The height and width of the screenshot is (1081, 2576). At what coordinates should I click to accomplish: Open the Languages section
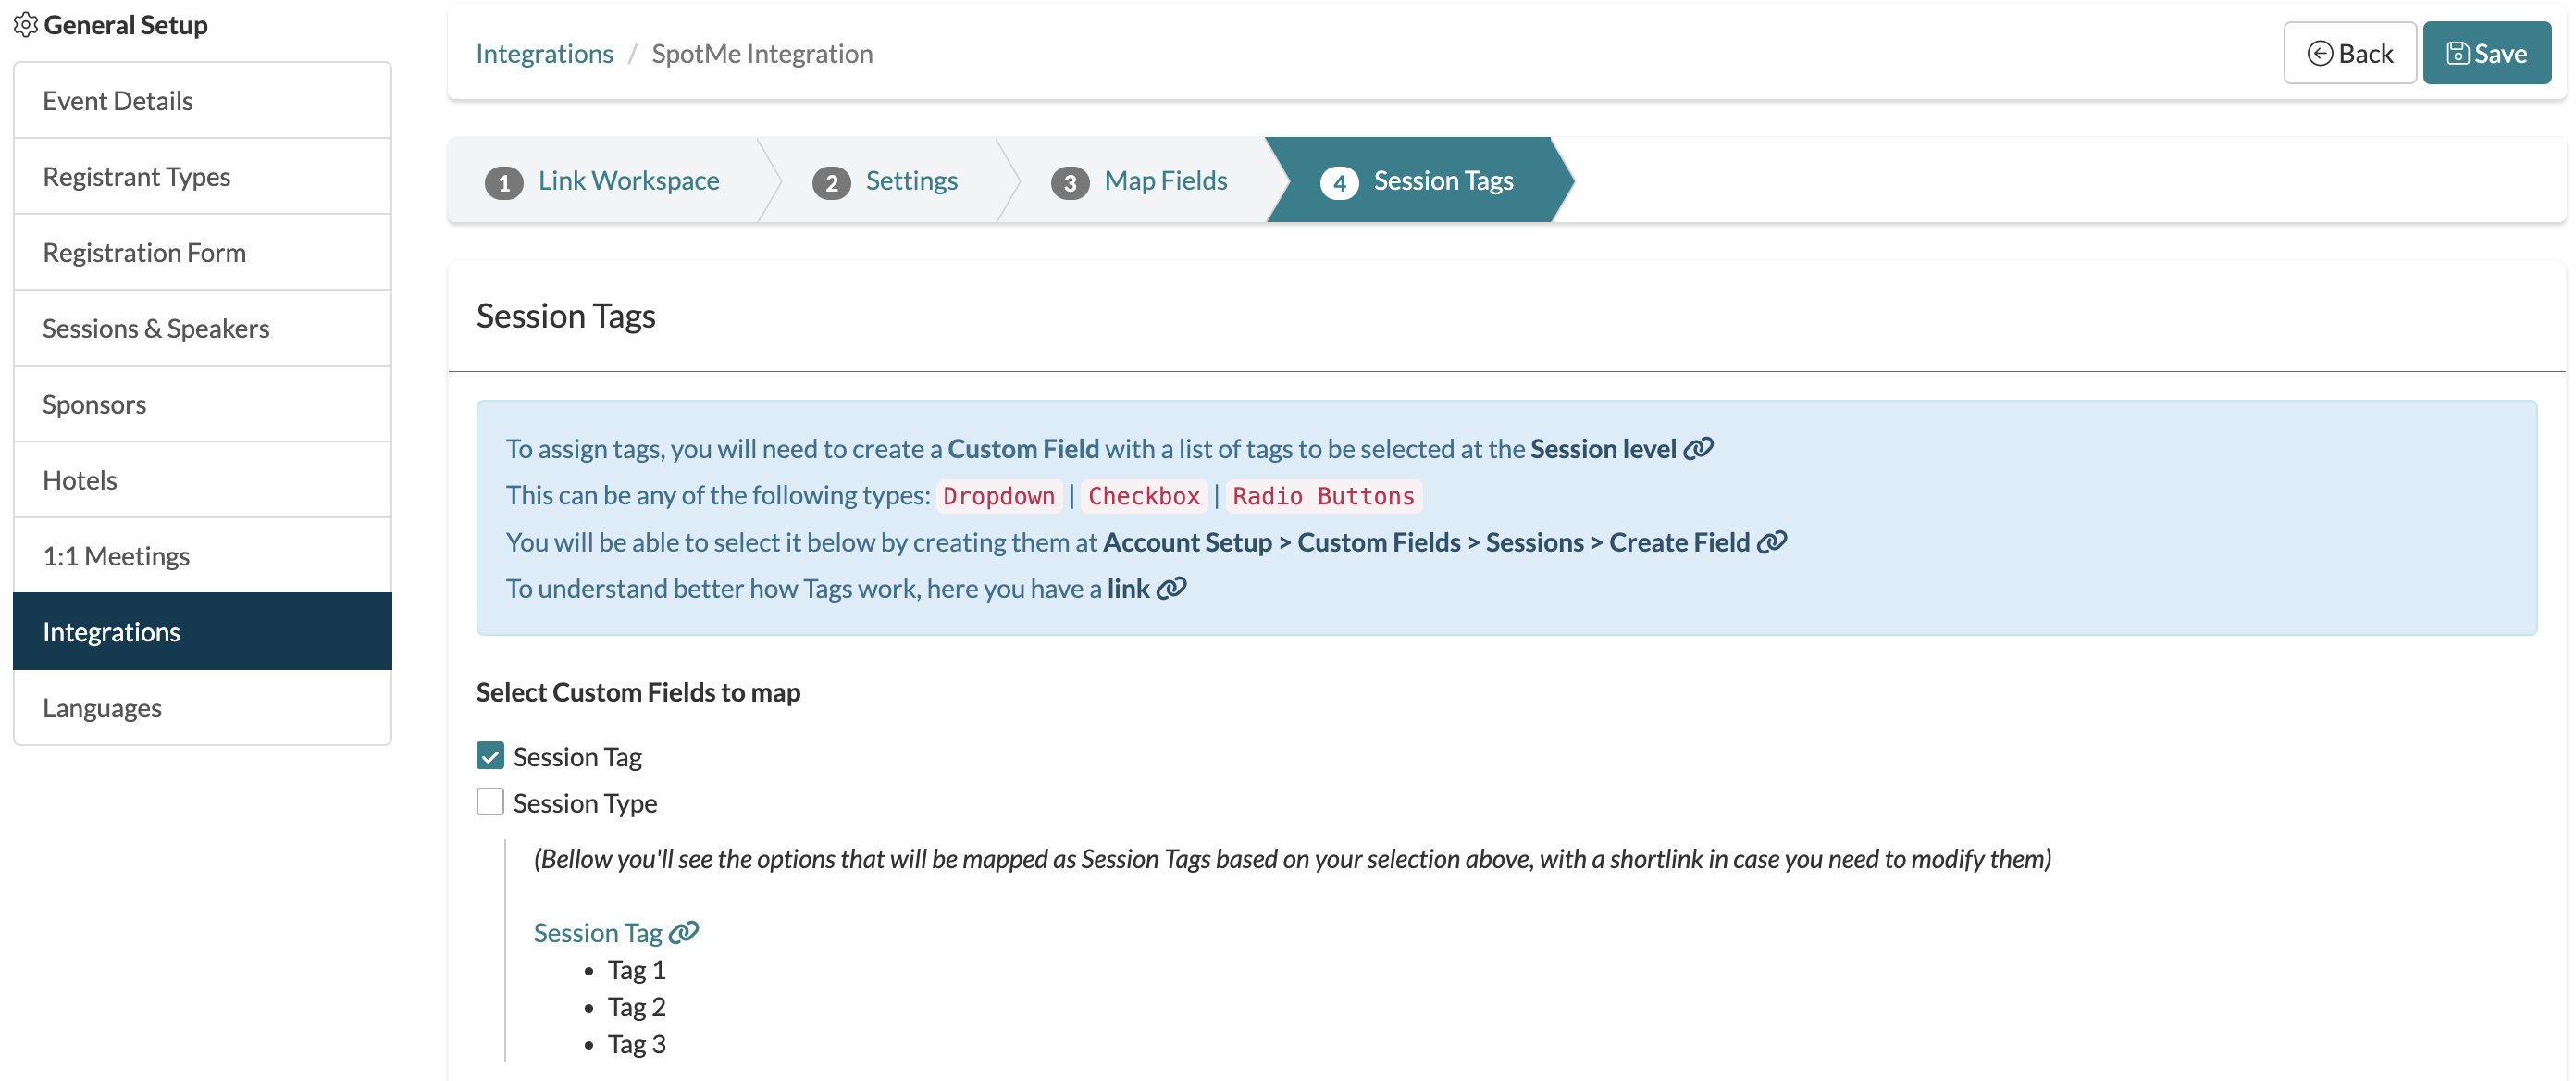[102, 707]
